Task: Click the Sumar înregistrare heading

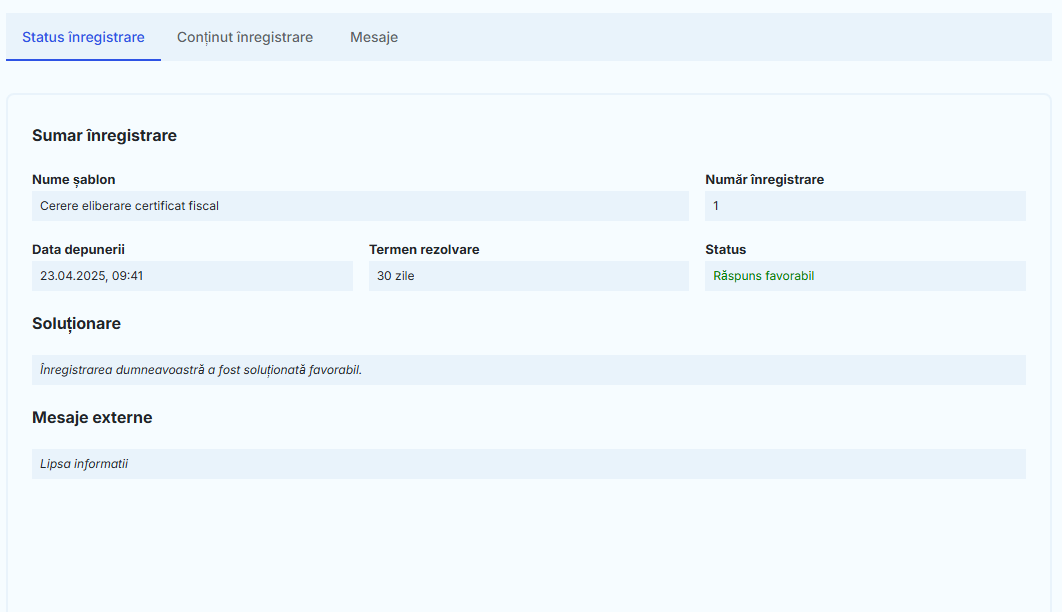Action: click(x=104, y=136)
